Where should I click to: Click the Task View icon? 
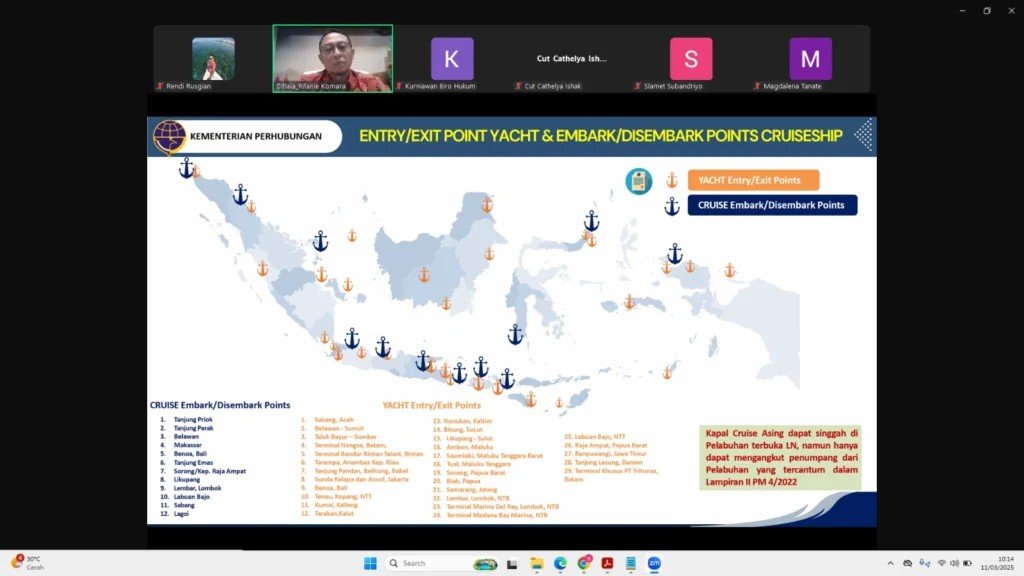pyautogui.click(x=512, y=563)
